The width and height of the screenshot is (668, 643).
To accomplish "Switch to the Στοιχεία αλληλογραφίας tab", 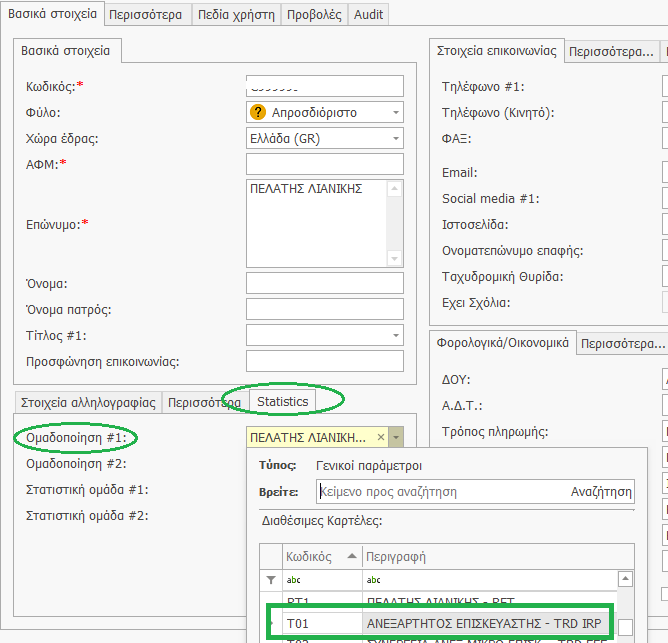I will 88,403.
